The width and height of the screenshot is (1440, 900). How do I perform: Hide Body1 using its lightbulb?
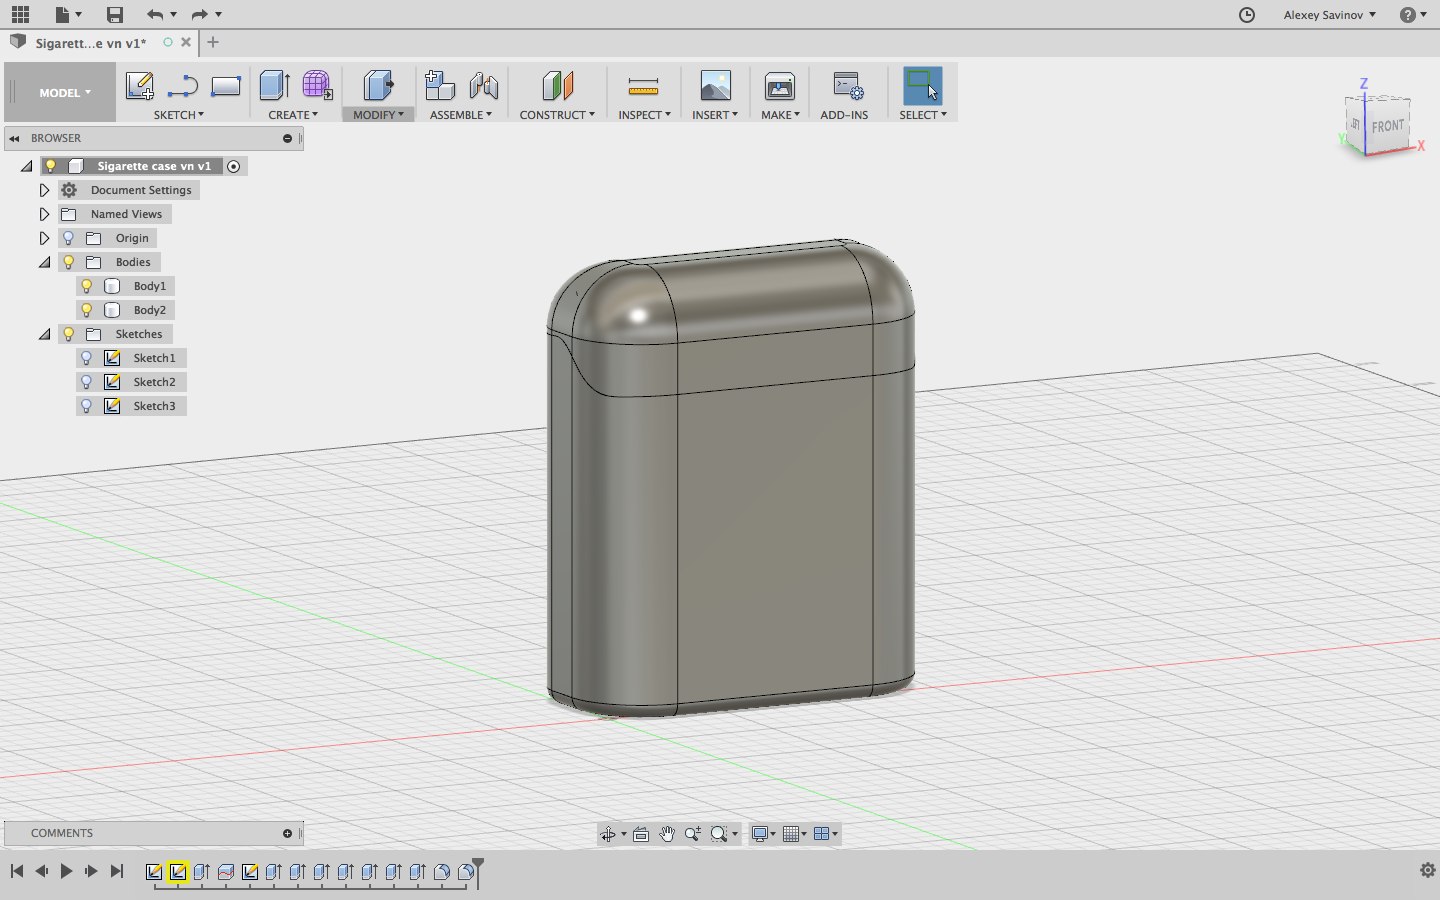[x=87, y=286]
